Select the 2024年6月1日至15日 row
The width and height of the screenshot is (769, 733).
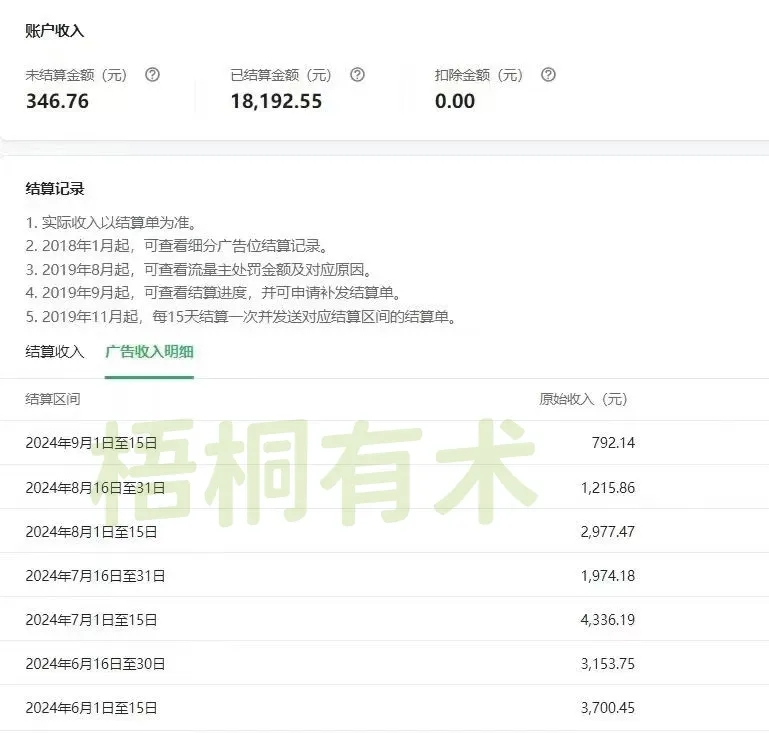91,708
